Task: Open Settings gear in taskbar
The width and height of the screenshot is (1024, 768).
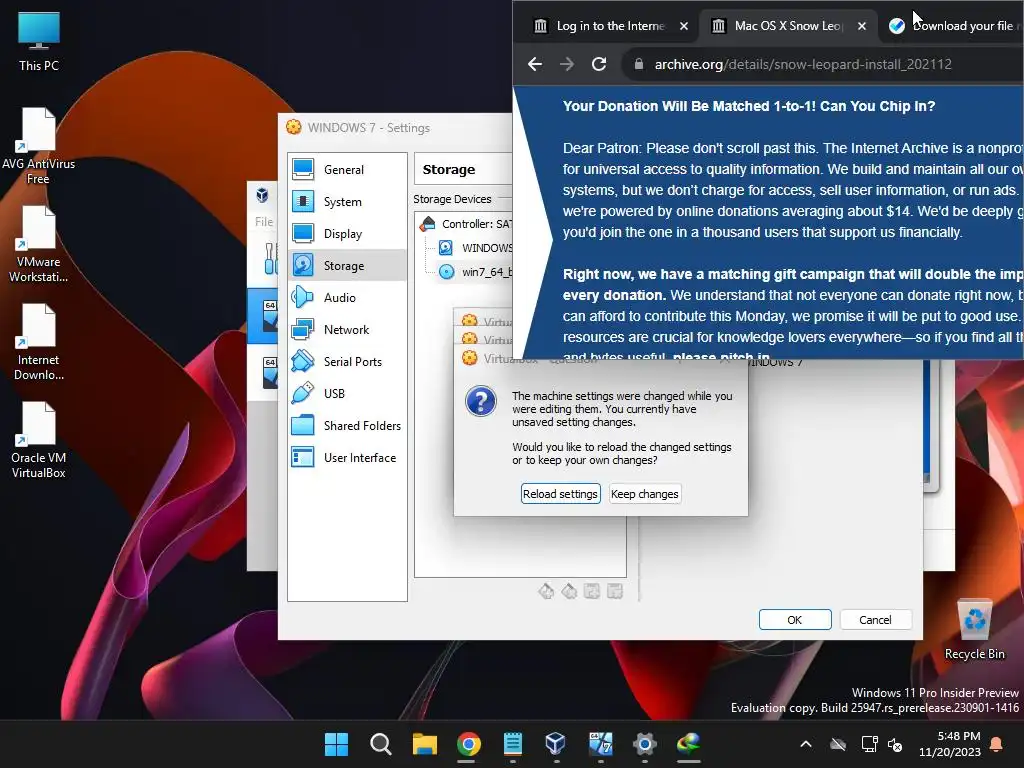Action: click(x=645, y=744)
